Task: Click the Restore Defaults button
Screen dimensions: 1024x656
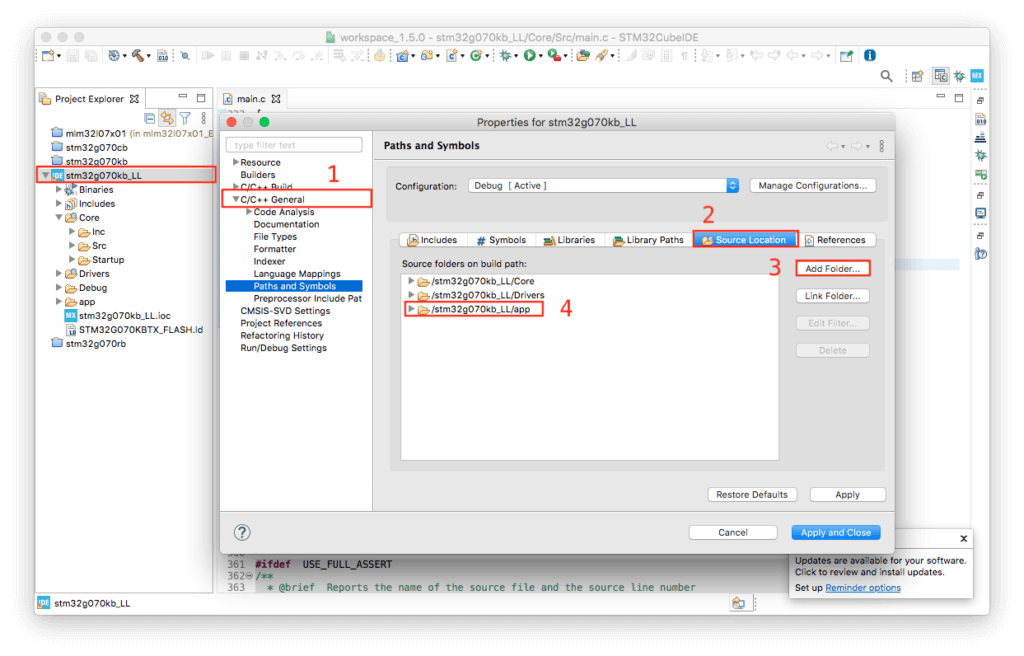Action: (x=752, y=495)
